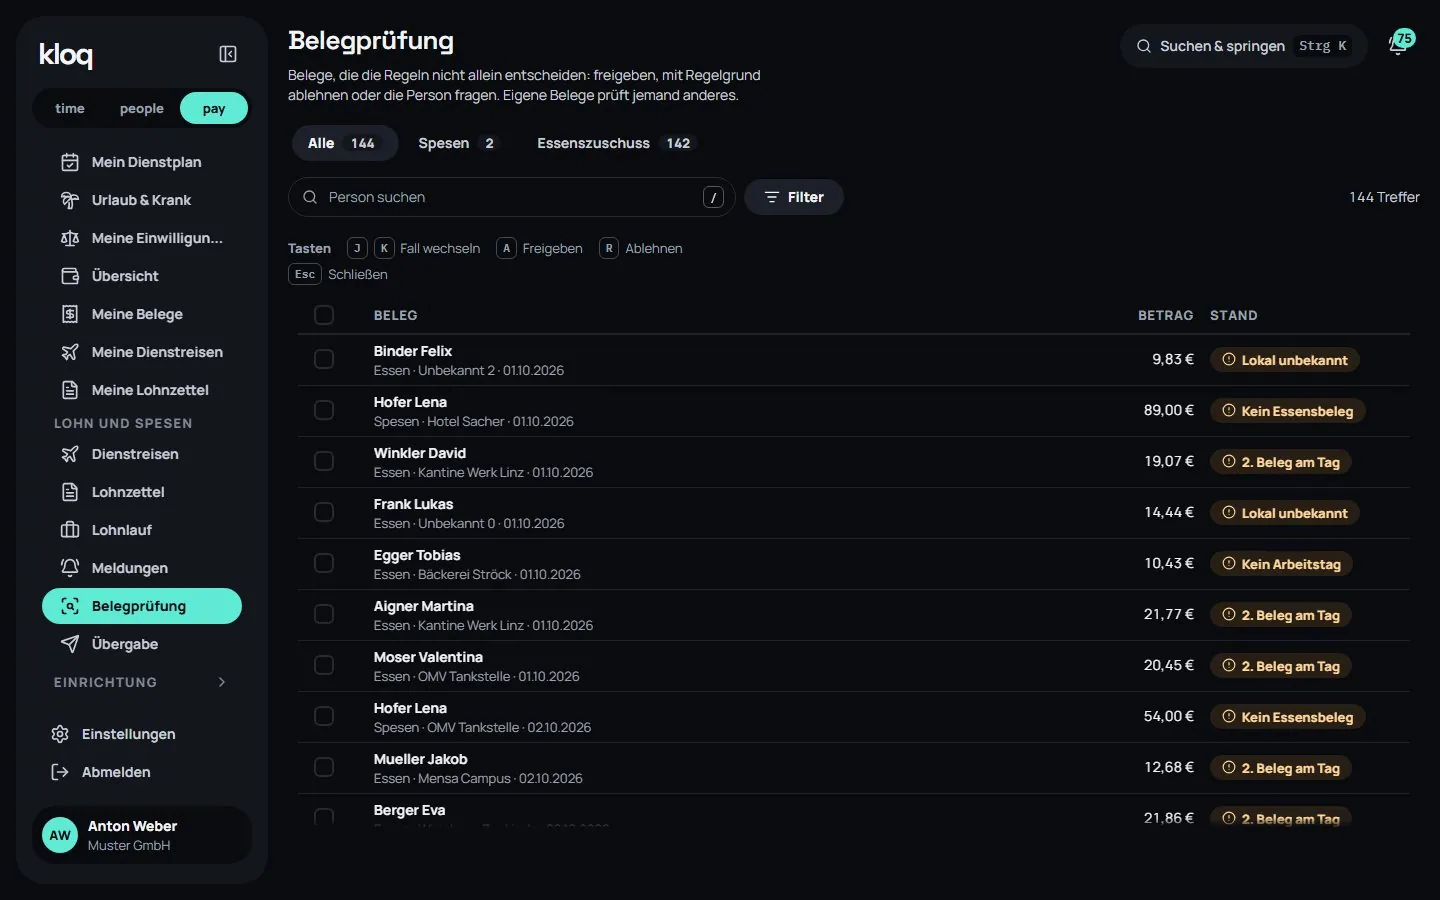Switch to the time module tab
Image resolution: width=1440 pixels, height=900 pixels.
[70, 108]
